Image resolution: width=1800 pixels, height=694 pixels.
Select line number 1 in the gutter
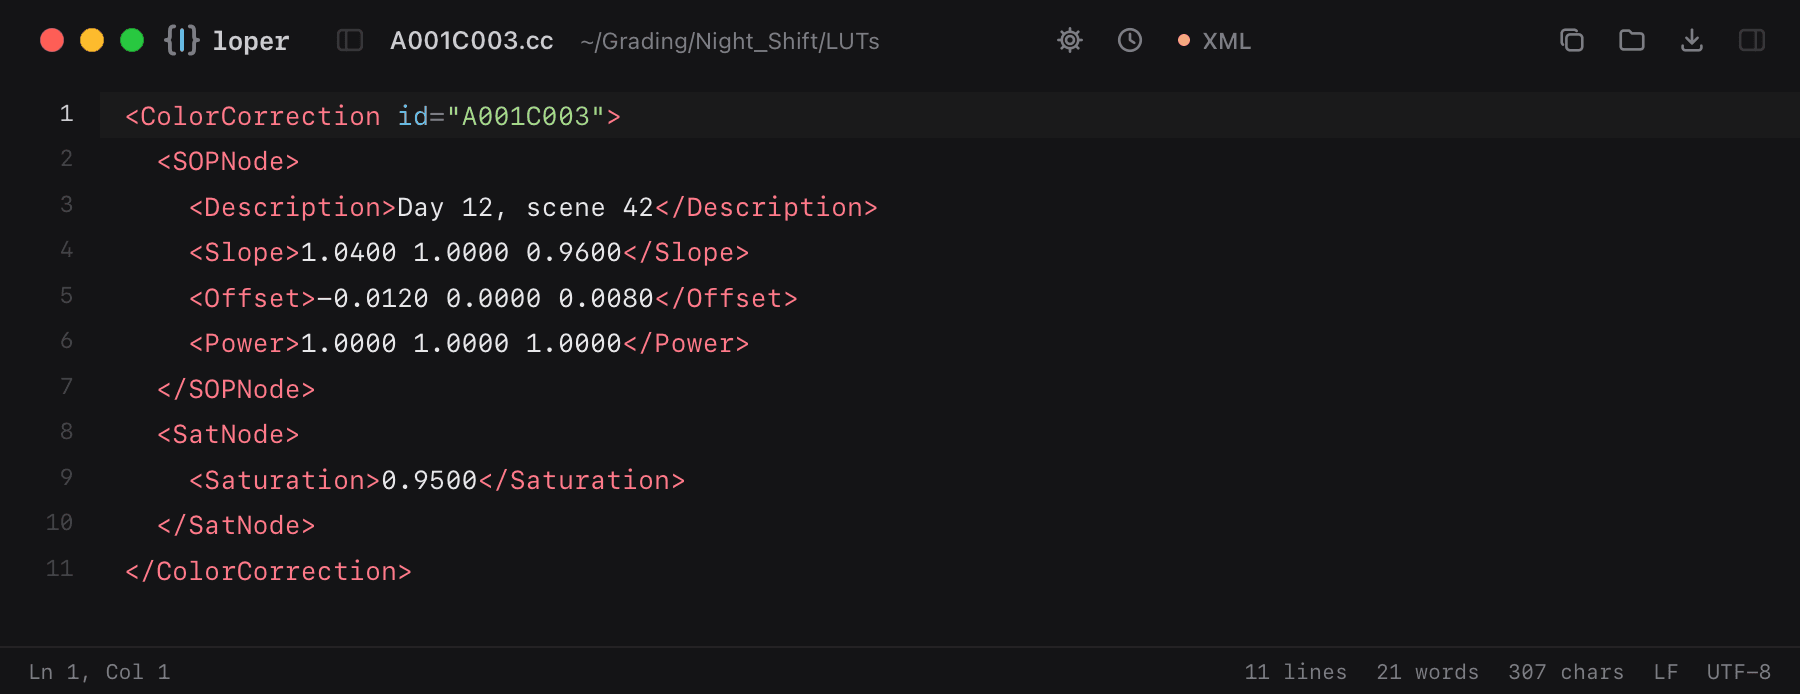pos(66,114)
